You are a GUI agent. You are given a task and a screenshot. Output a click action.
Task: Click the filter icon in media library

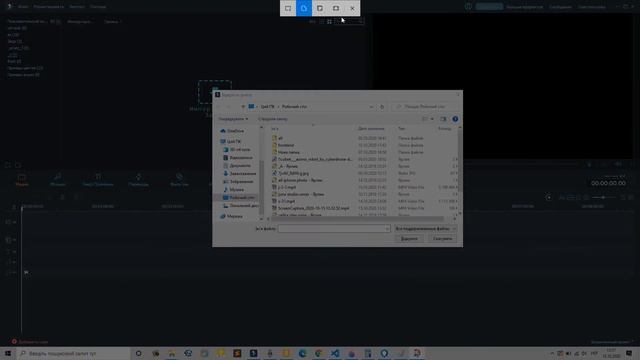pos(312,22)
